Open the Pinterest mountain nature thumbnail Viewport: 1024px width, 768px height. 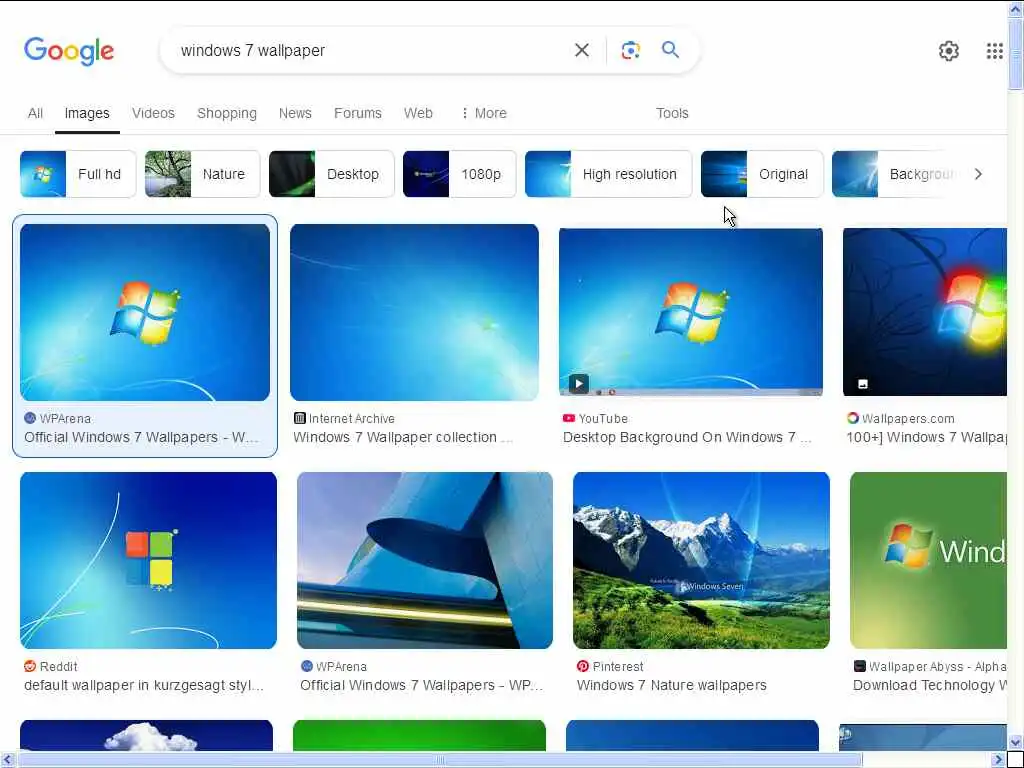click(x=701, y=560)
